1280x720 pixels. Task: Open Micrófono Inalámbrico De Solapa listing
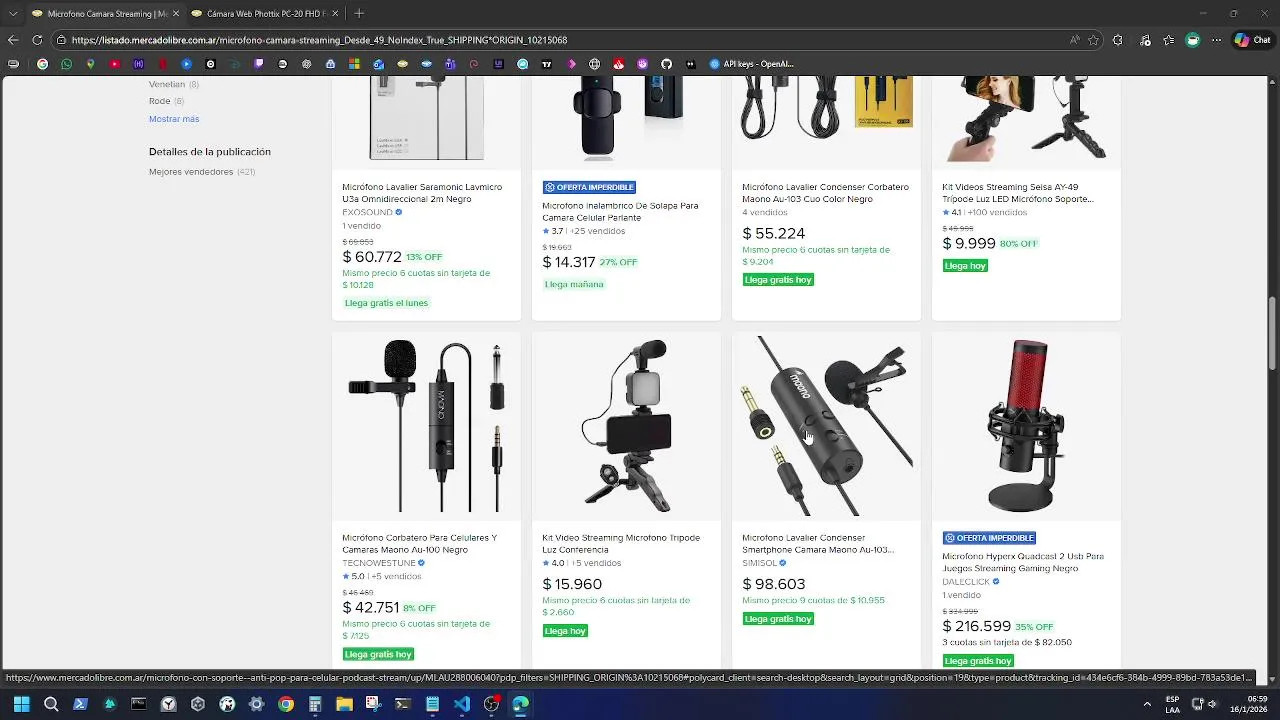[620, 211]
